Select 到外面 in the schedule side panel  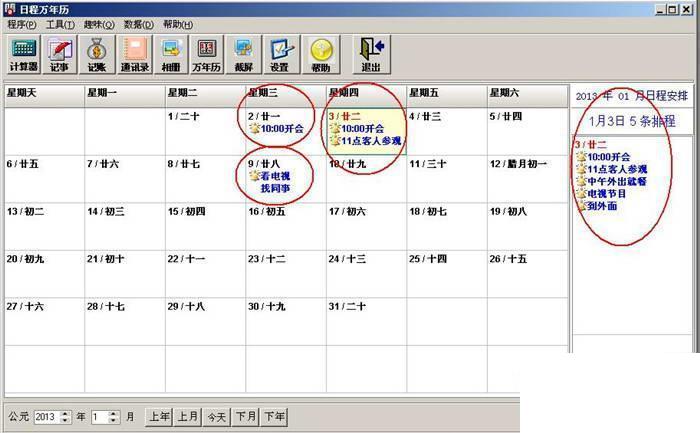pyautogui.click(x=602, y=206)
